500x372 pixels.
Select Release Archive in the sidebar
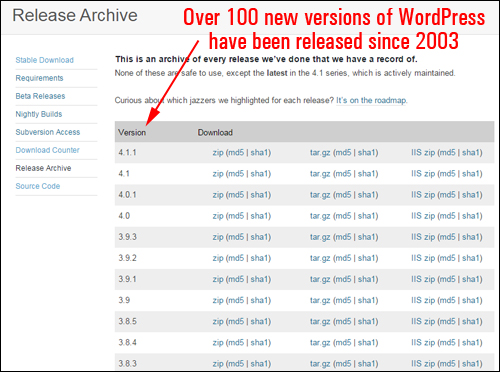[x=43, y=168]
